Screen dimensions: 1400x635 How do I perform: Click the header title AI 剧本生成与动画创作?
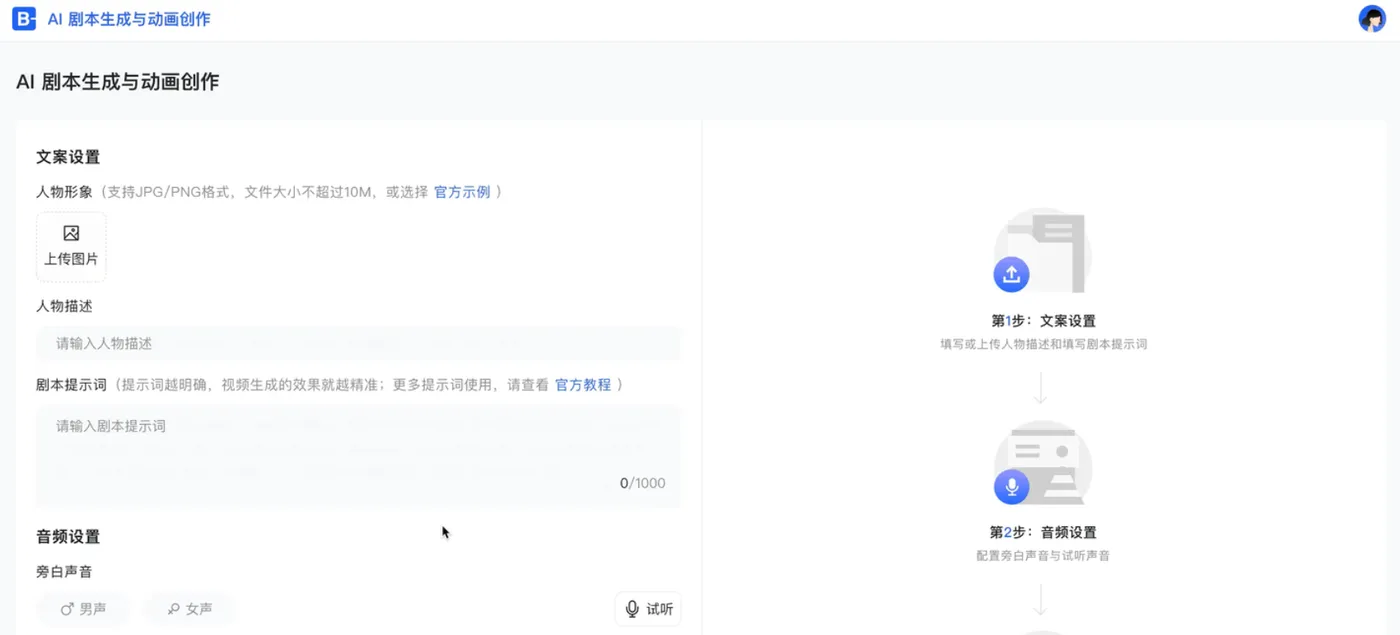click(x=129, y=19)
